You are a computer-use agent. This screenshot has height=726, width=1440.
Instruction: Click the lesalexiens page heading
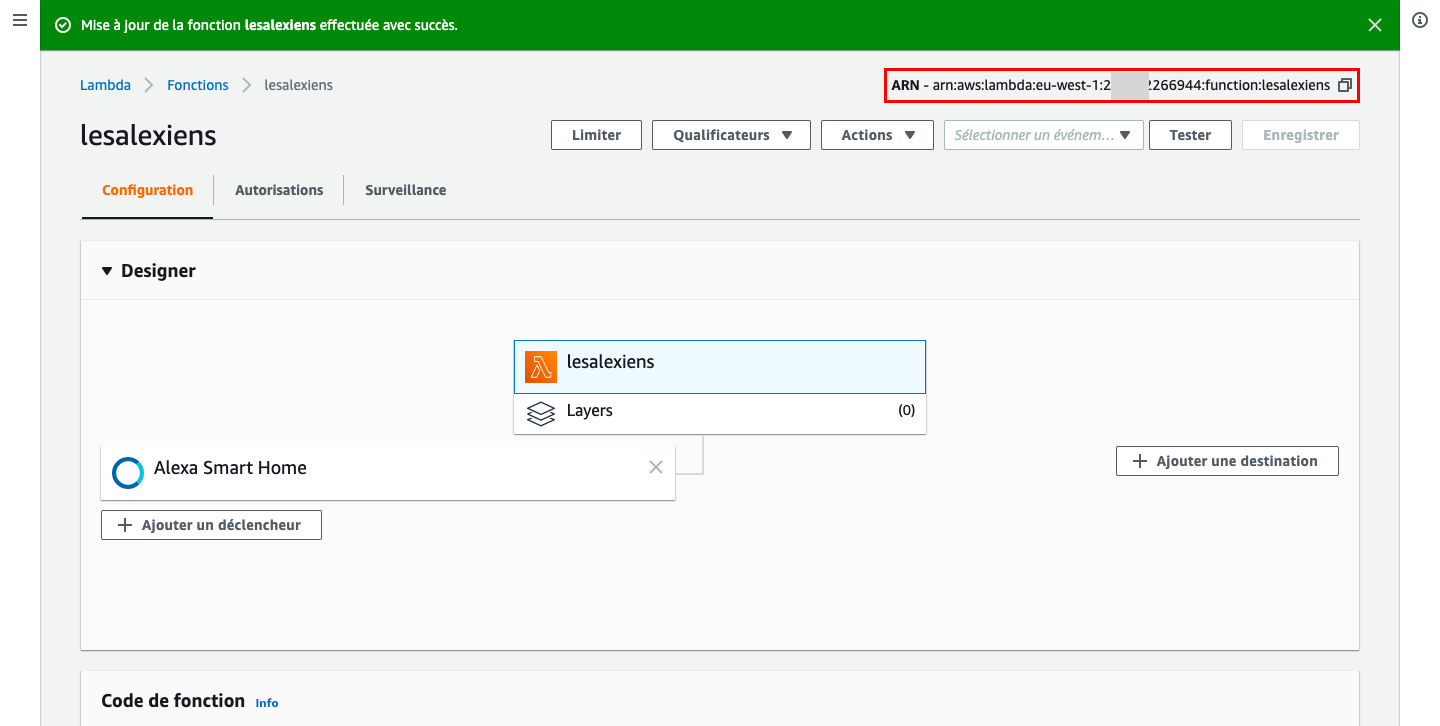148,135
